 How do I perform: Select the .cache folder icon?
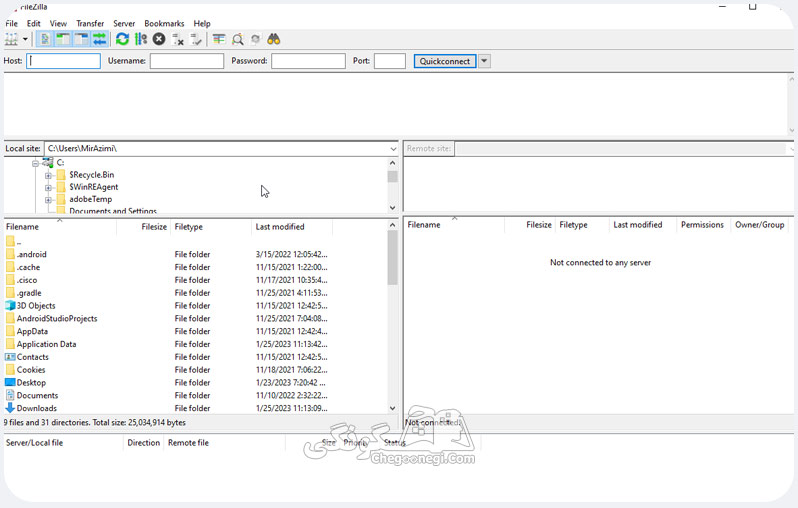[x=10, y=267]
